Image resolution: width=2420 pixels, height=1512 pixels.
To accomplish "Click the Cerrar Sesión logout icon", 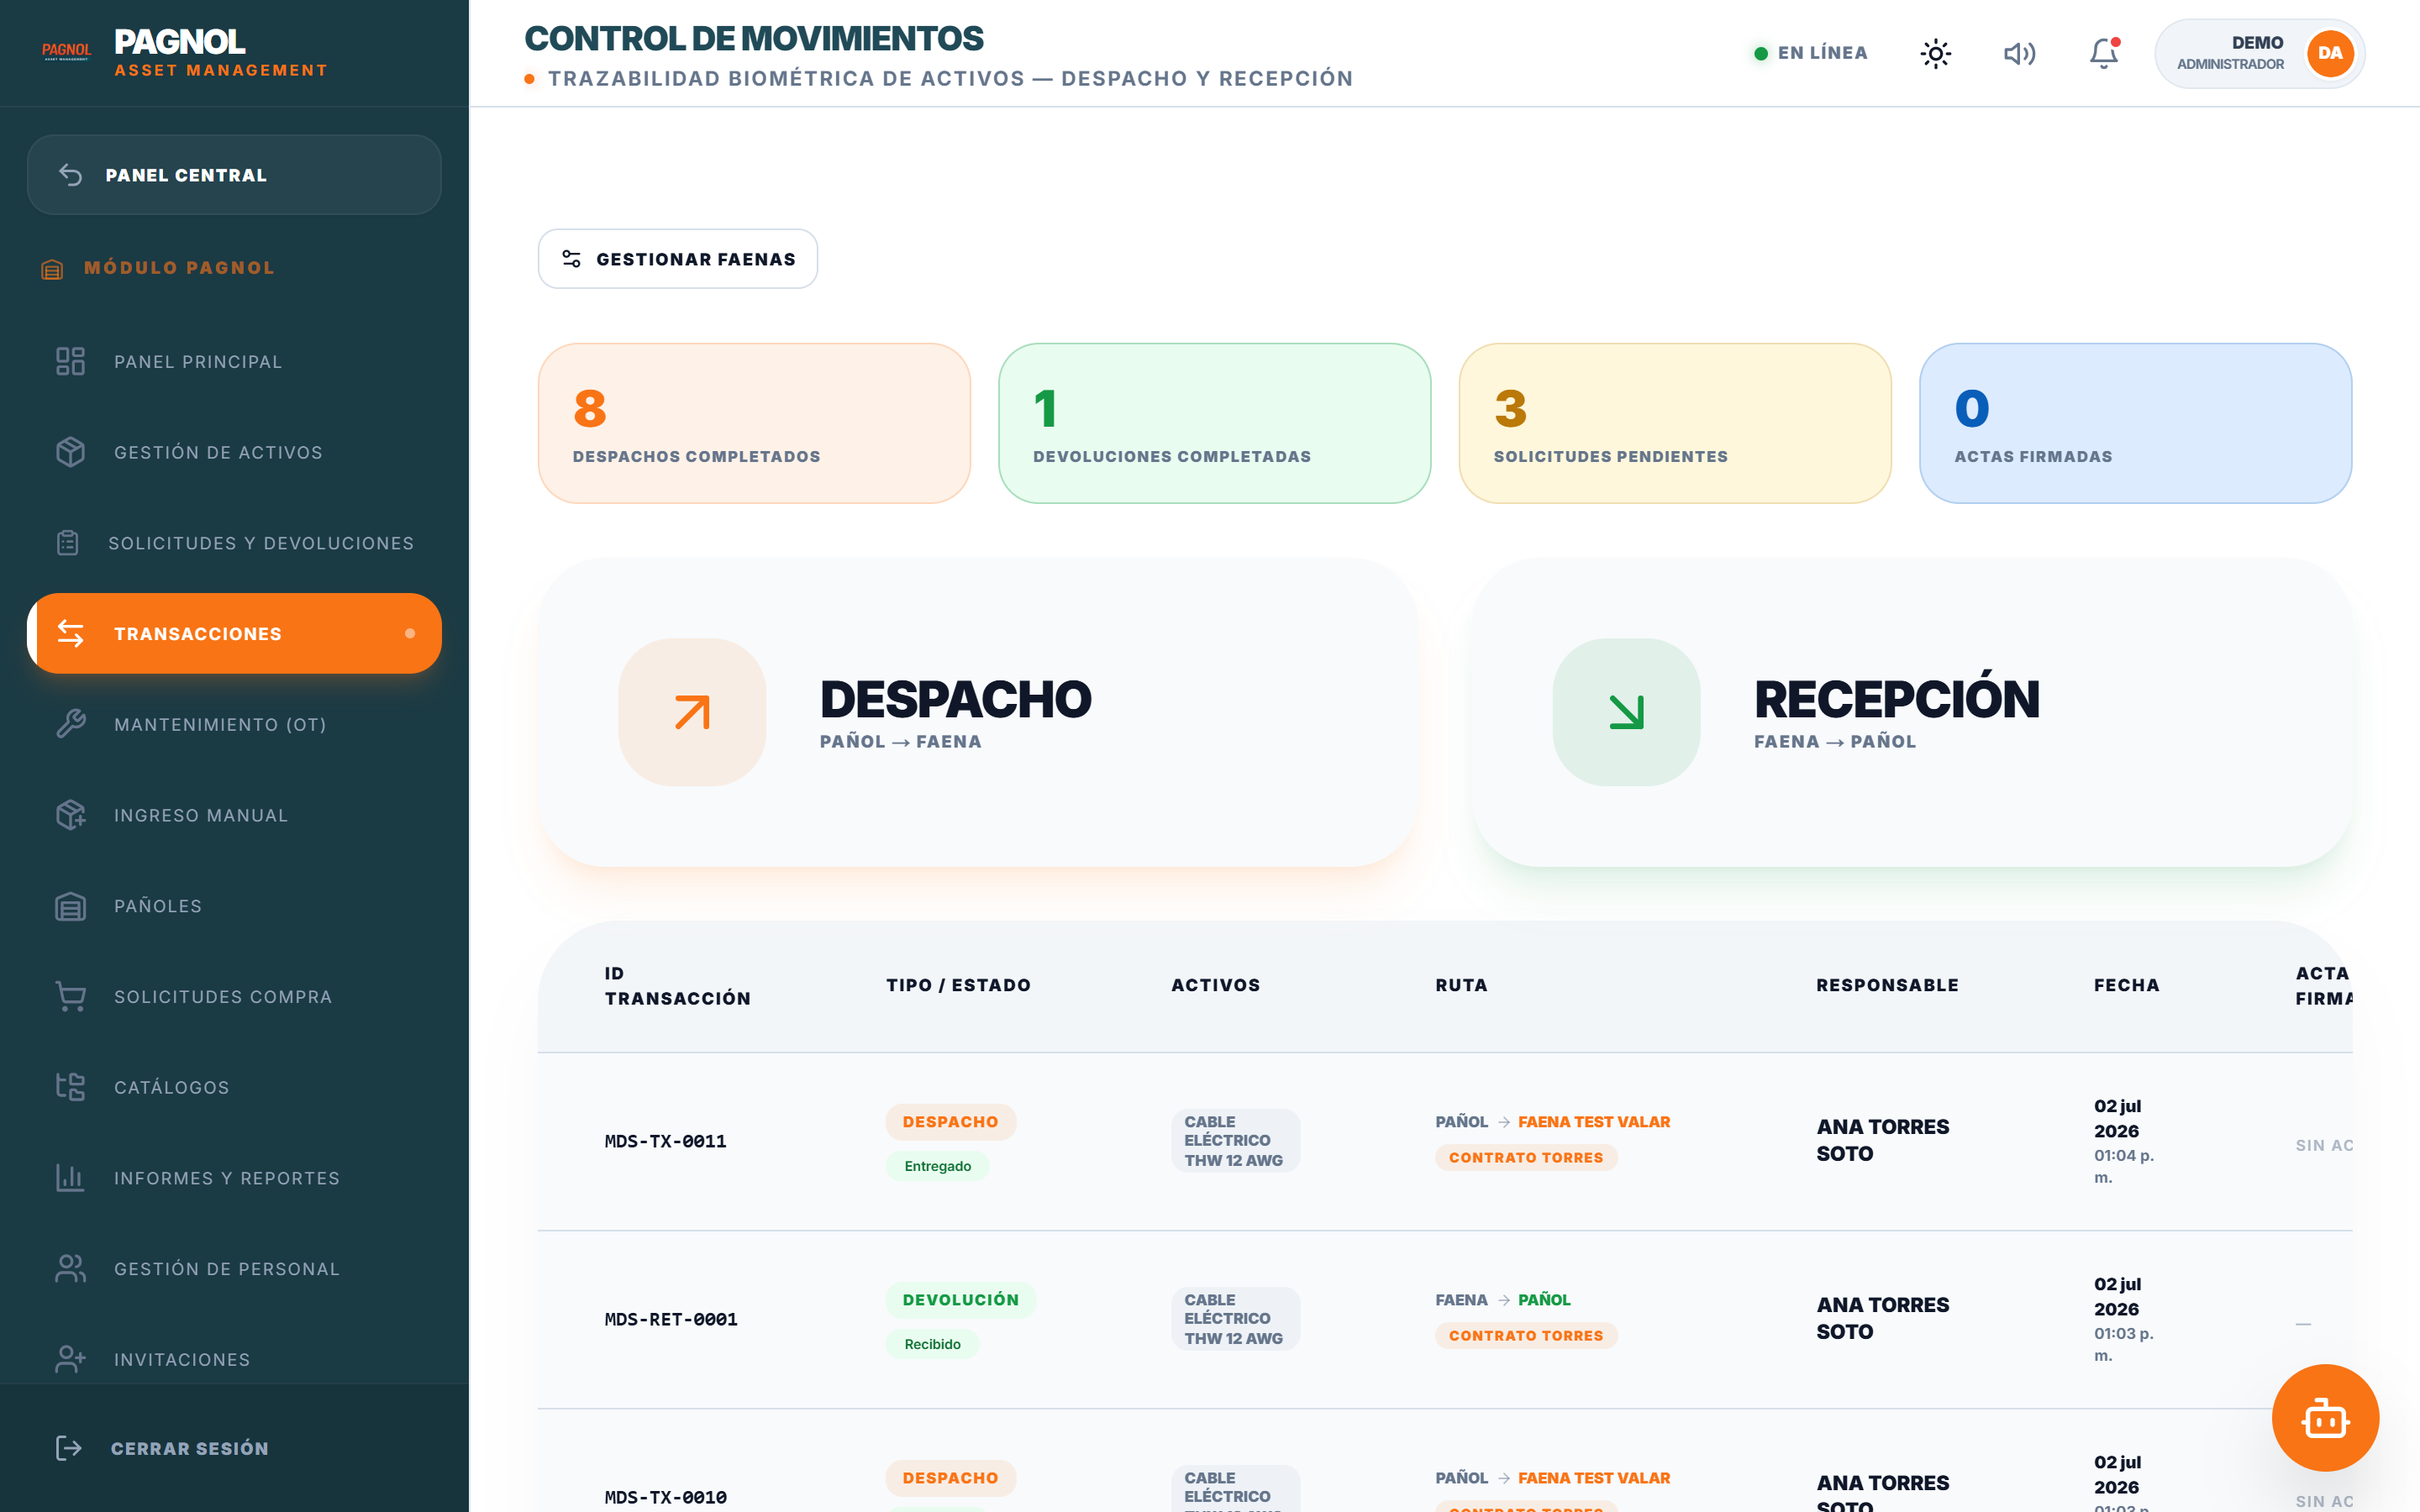I will click(68, 1448).
